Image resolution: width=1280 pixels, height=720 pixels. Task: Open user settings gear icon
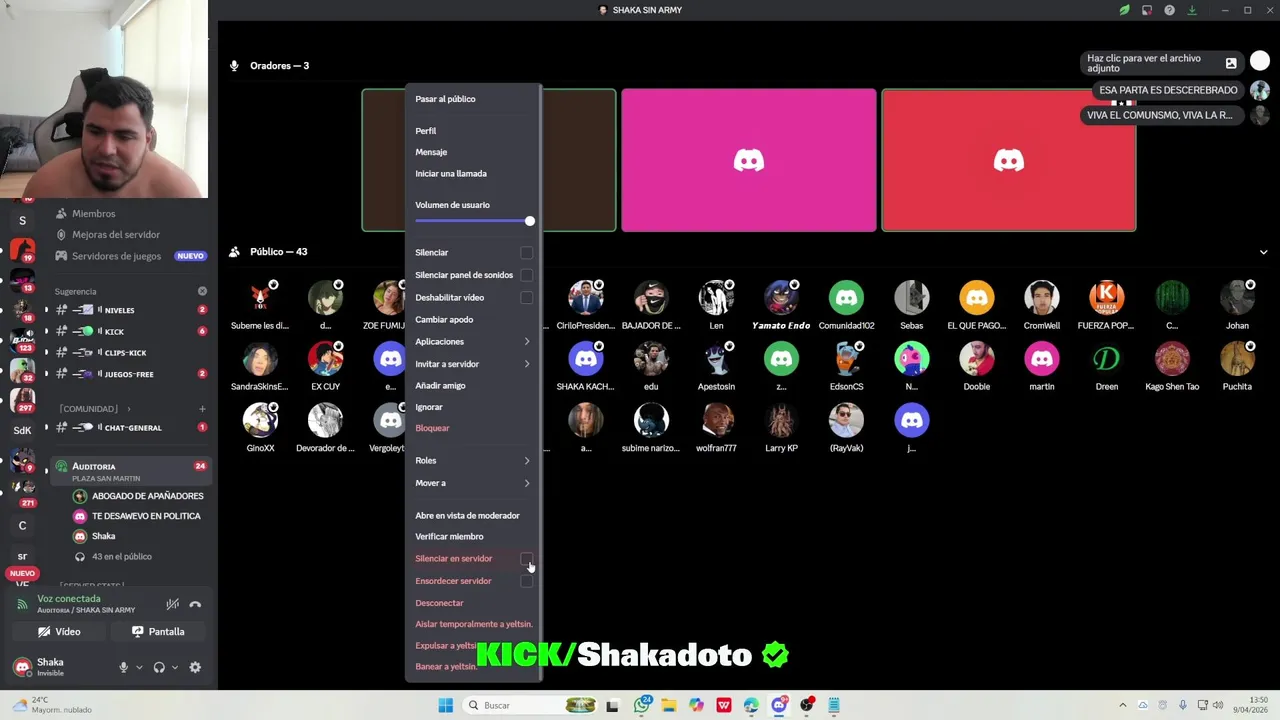click(x=195, y=667)
